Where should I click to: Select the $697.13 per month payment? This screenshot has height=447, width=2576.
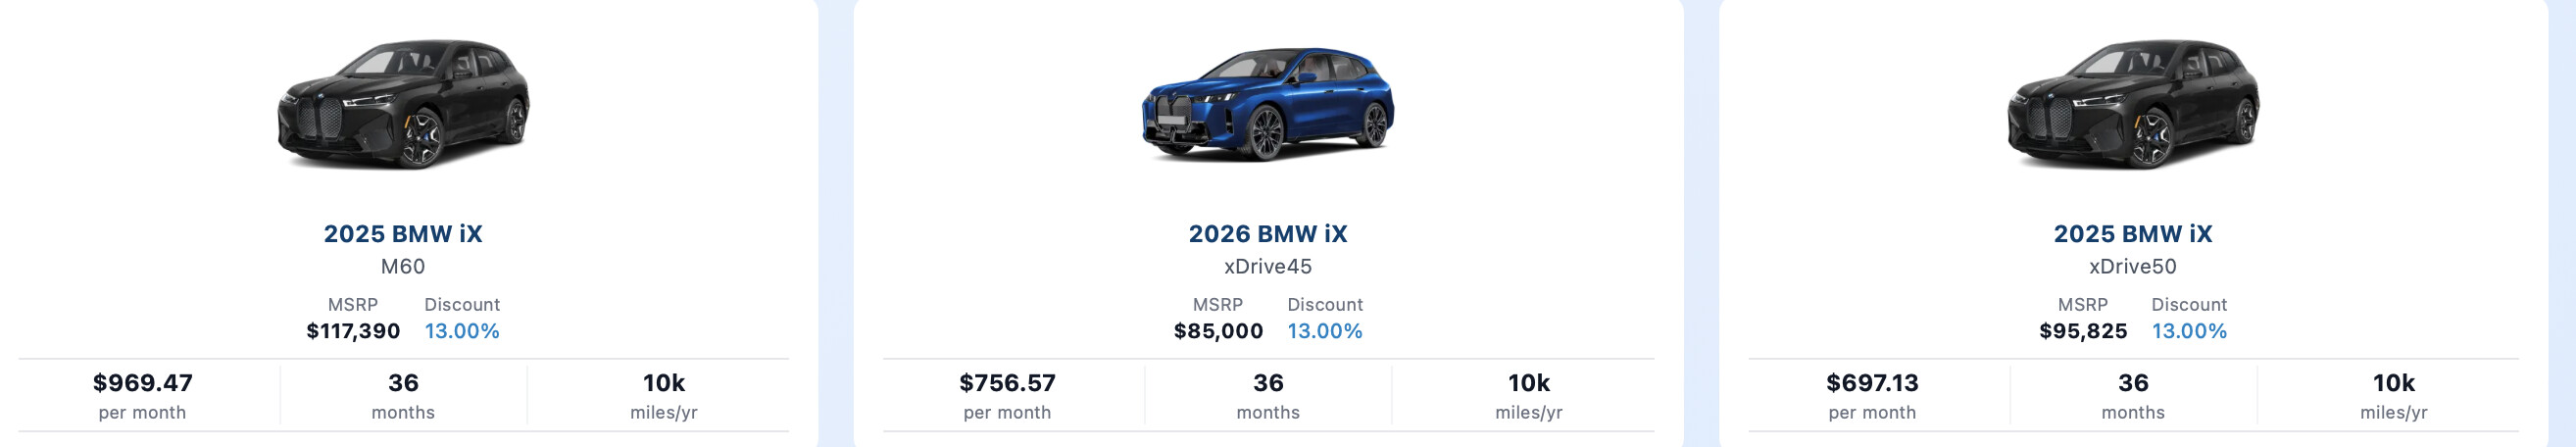click(x=1872, y=384)
